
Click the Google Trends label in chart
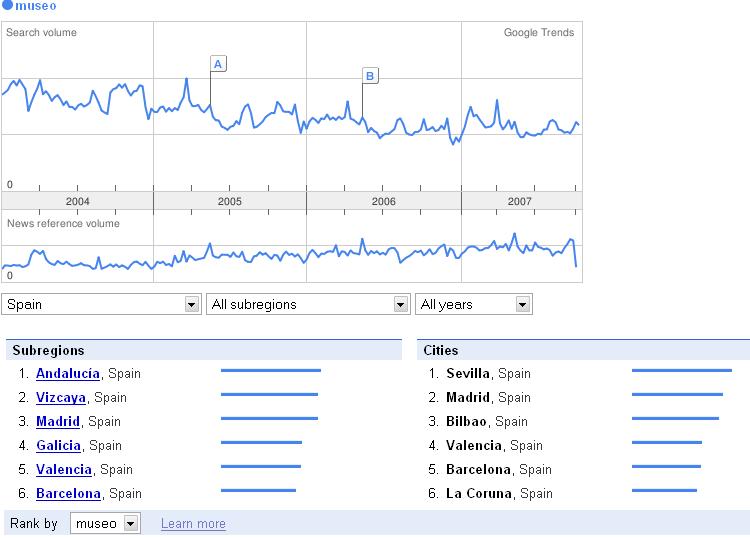(539, 33)
